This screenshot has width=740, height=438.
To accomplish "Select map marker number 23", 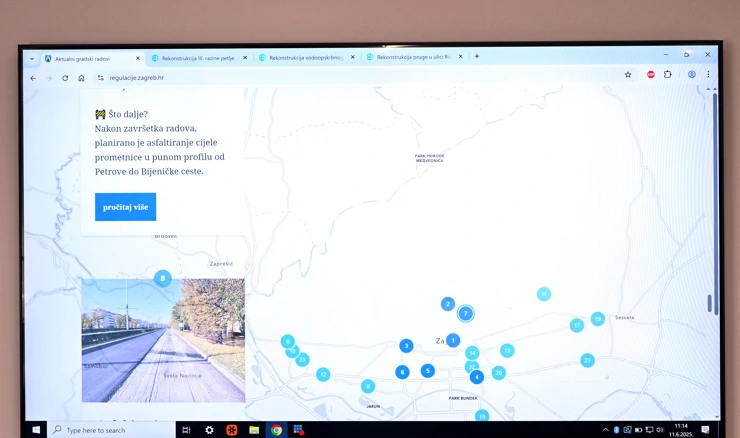I will pos(303,360).
